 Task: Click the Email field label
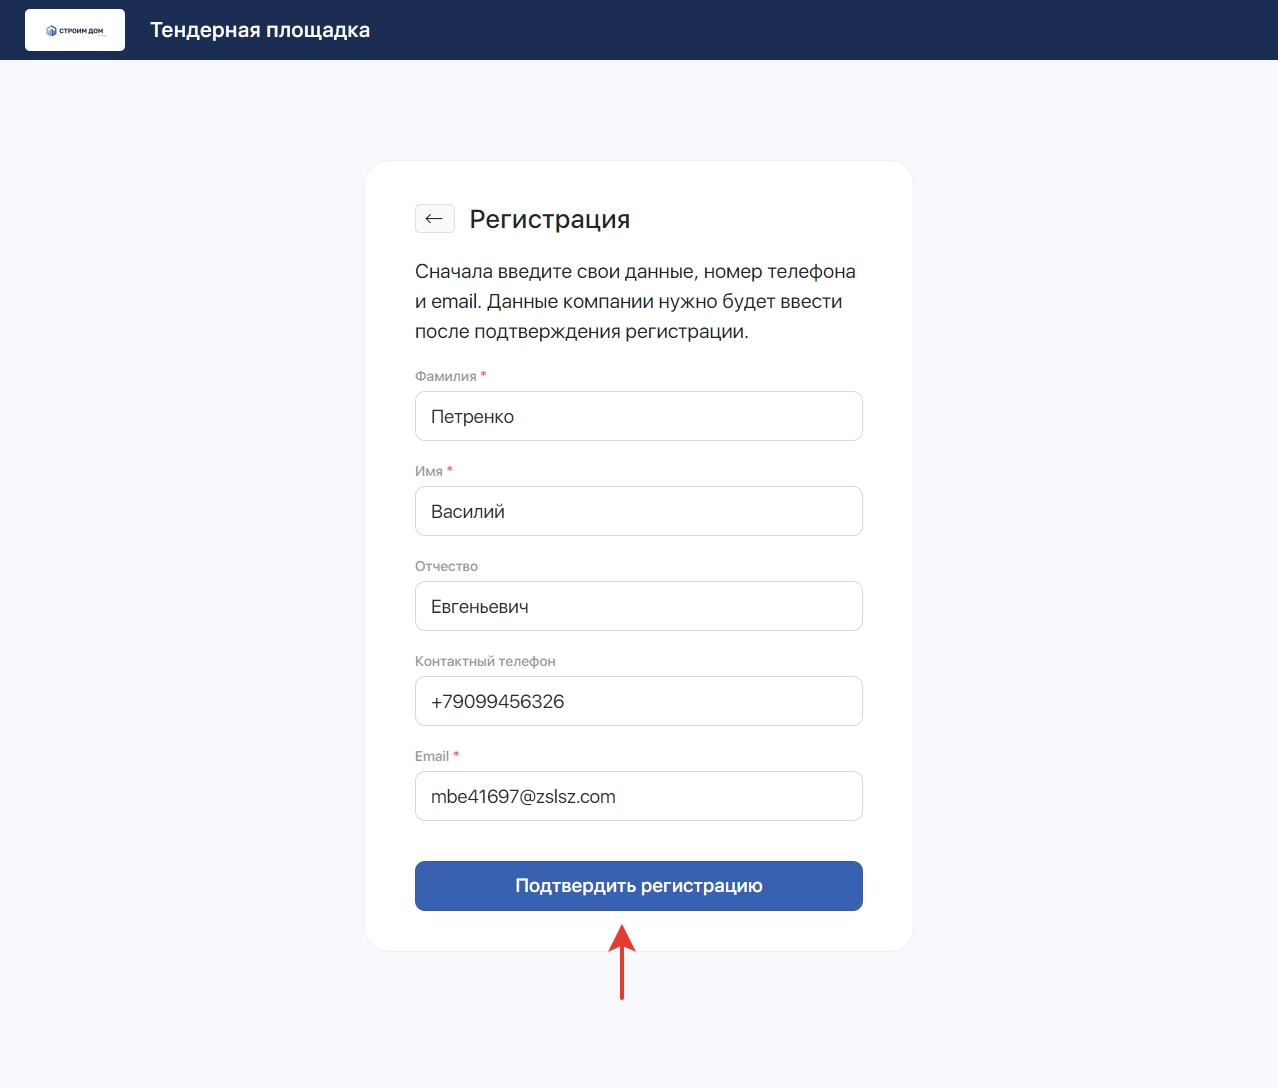(x=432, y=756)
